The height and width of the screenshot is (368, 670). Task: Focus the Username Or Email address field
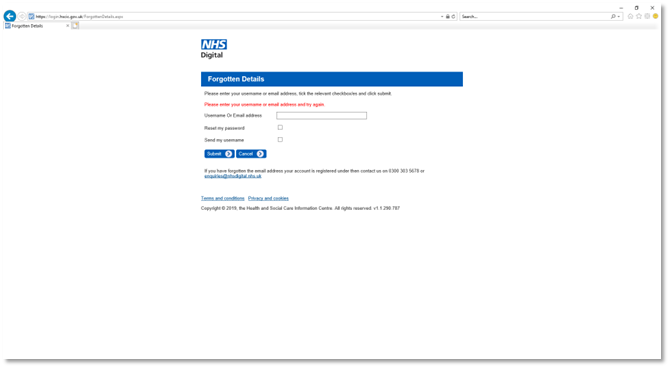point(321,115)
